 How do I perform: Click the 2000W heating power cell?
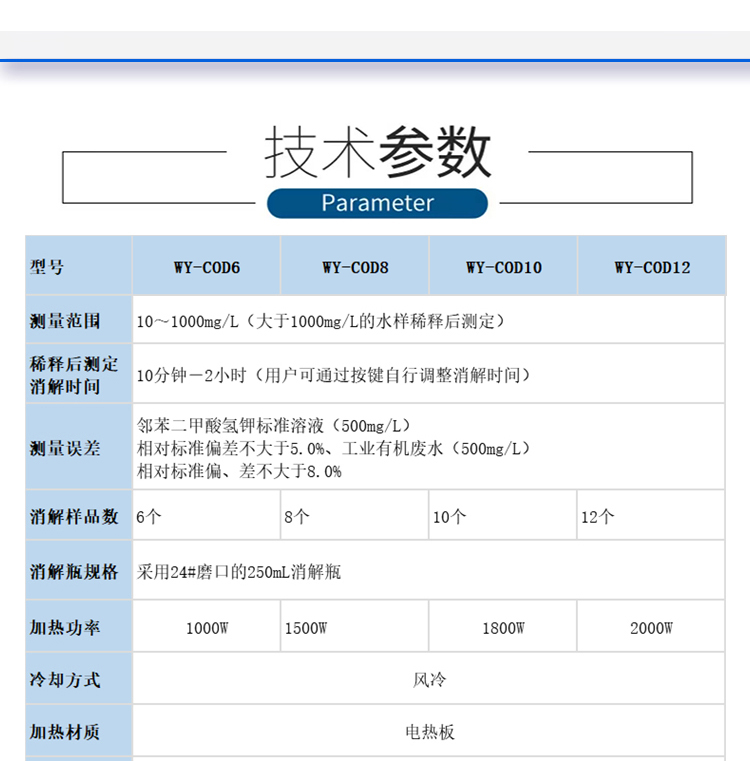tap(652, 628)
